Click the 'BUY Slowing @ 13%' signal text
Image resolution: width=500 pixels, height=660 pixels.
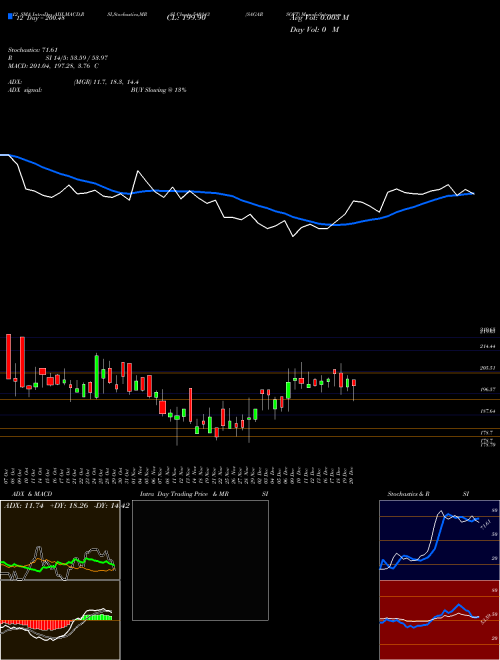tap(158, 90)
